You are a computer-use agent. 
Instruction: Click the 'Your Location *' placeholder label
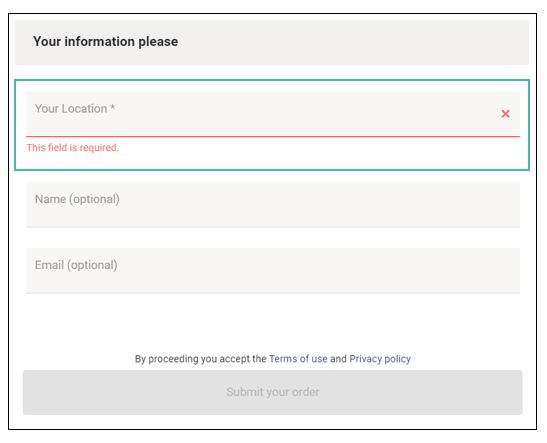(75, 109)
